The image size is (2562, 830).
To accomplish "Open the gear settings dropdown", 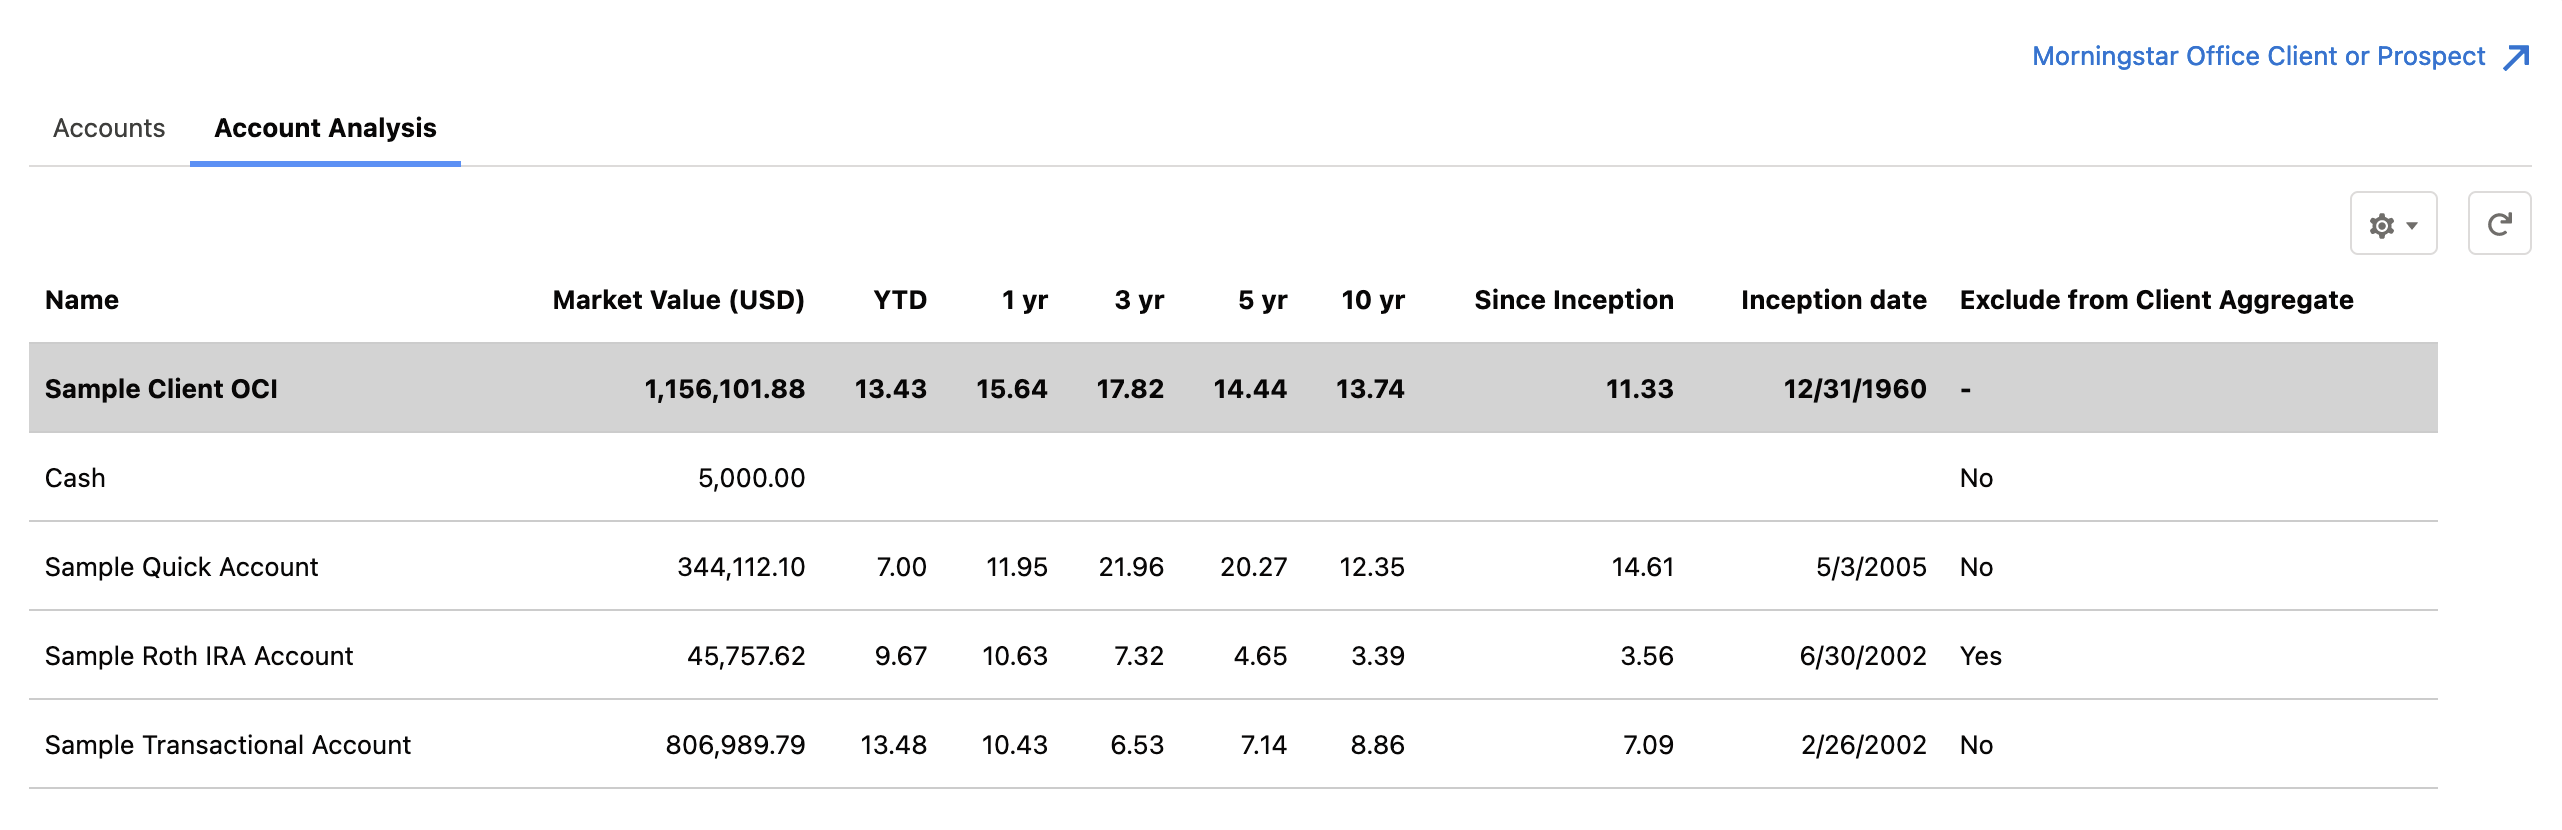I will click(x=2392, y=224).
